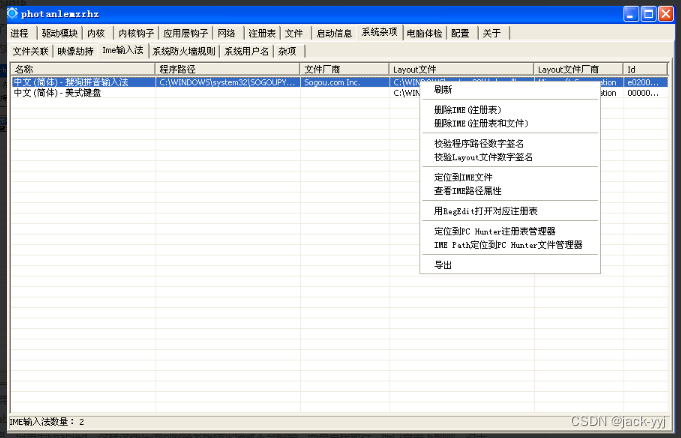Click the 00000 Id cell
681x438 pixels.
click(x=646, y=93)
